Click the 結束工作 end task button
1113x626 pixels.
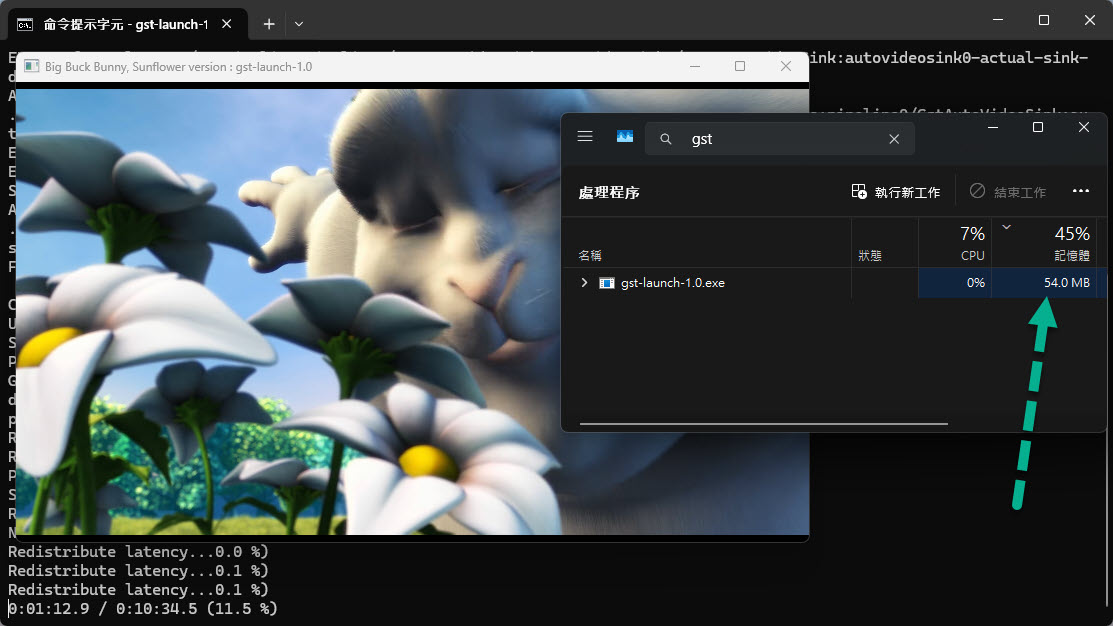click(x=1008, y=192)
